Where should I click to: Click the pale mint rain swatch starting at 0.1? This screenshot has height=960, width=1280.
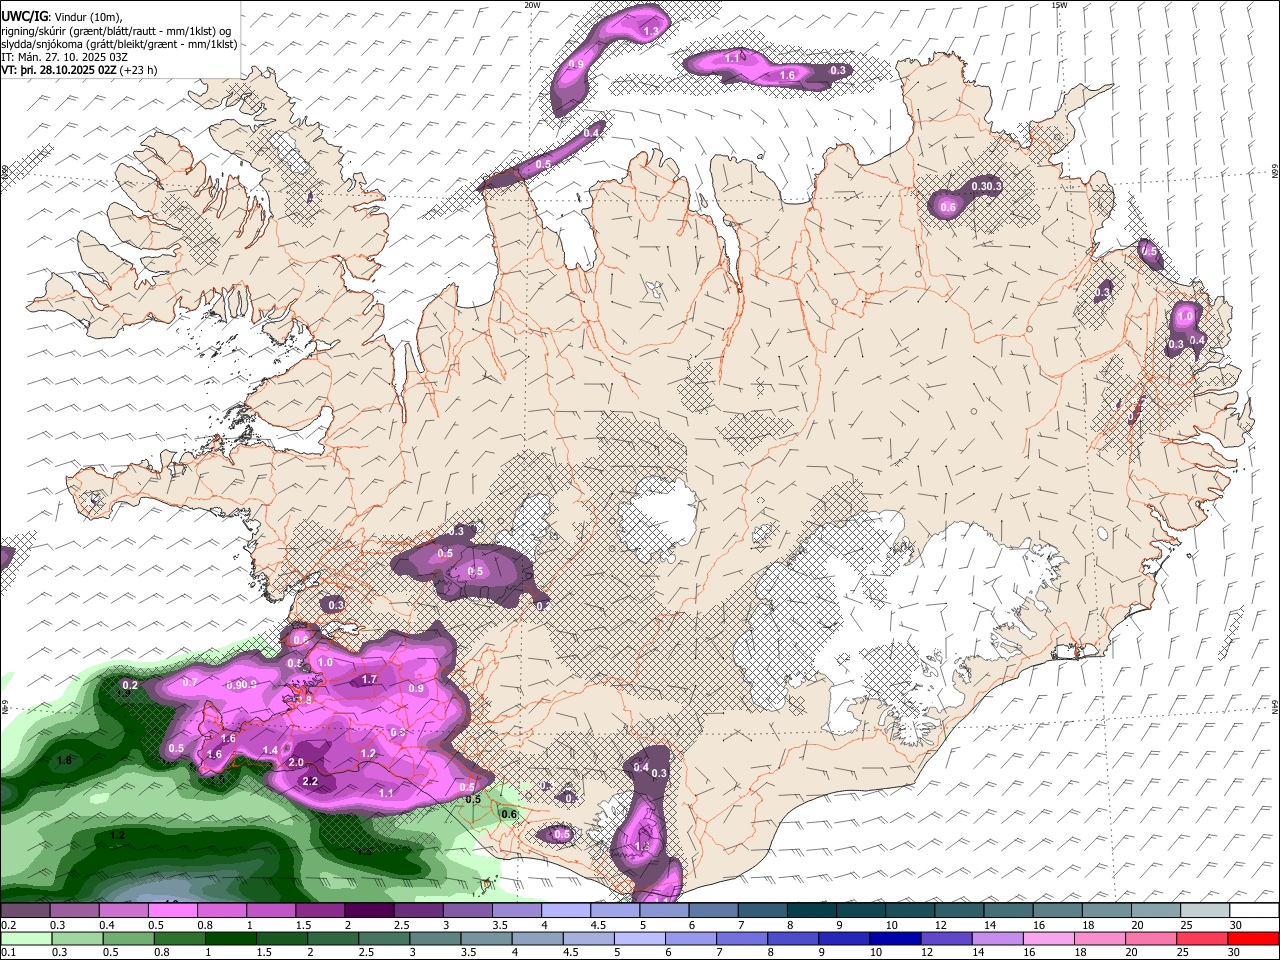tap(25, 938)
